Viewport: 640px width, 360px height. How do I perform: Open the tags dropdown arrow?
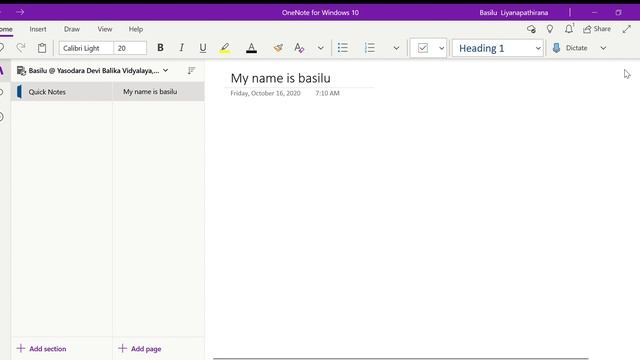coord(441,48)
